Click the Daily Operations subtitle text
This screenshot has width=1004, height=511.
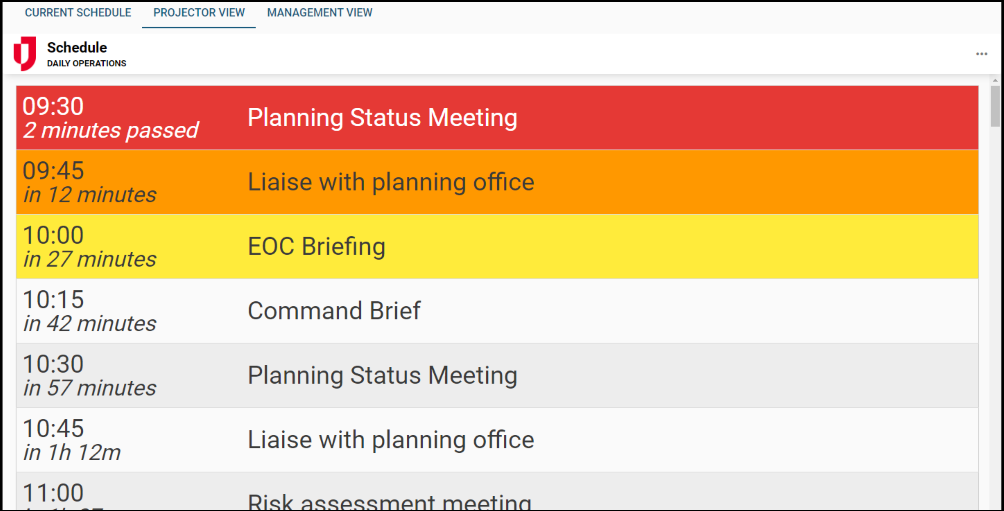point(87,64)
